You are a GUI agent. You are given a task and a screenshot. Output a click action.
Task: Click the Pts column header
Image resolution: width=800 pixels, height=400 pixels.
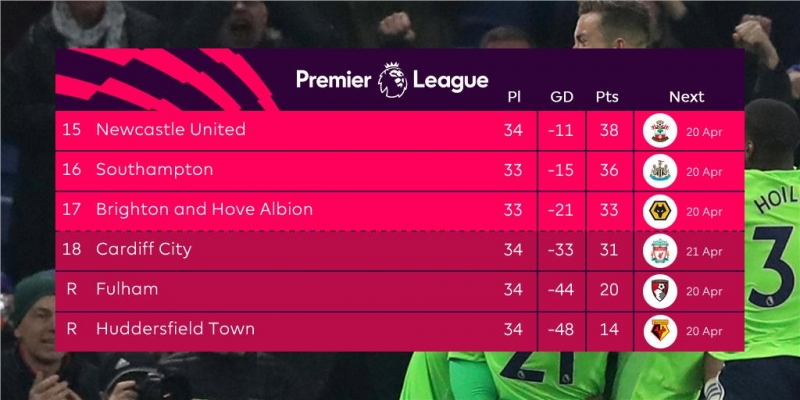click(x=606, y=97)
